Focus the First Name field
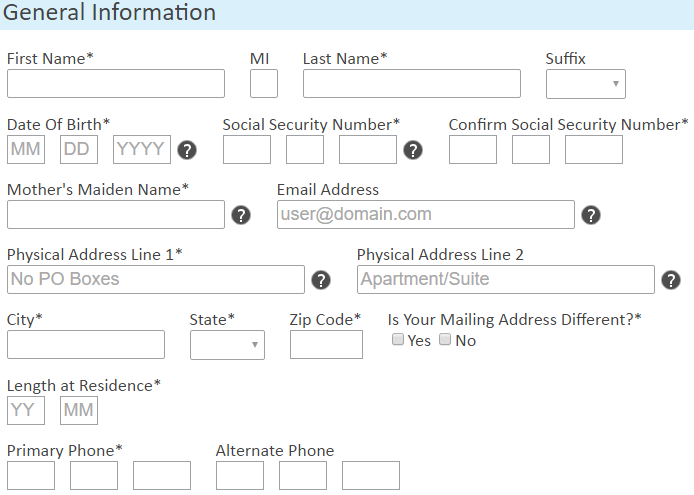This screenshot has width=694, height=495. click(x=116, y=83)
